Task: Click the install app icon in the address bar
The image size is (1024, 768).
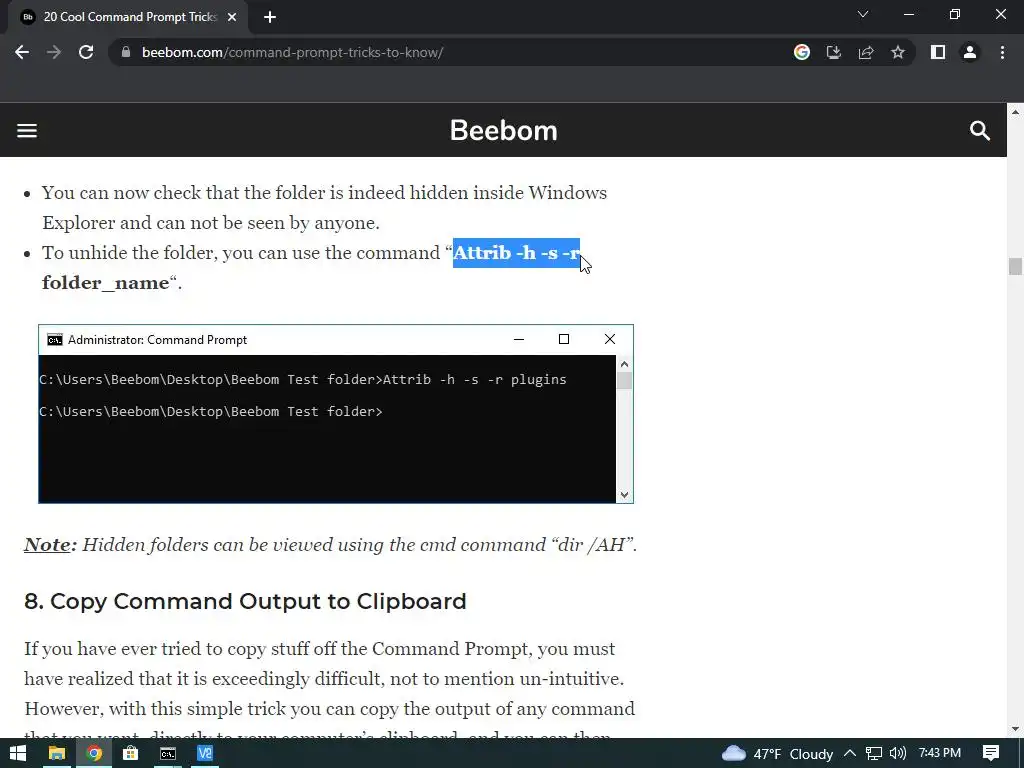Action: (834, 52)
